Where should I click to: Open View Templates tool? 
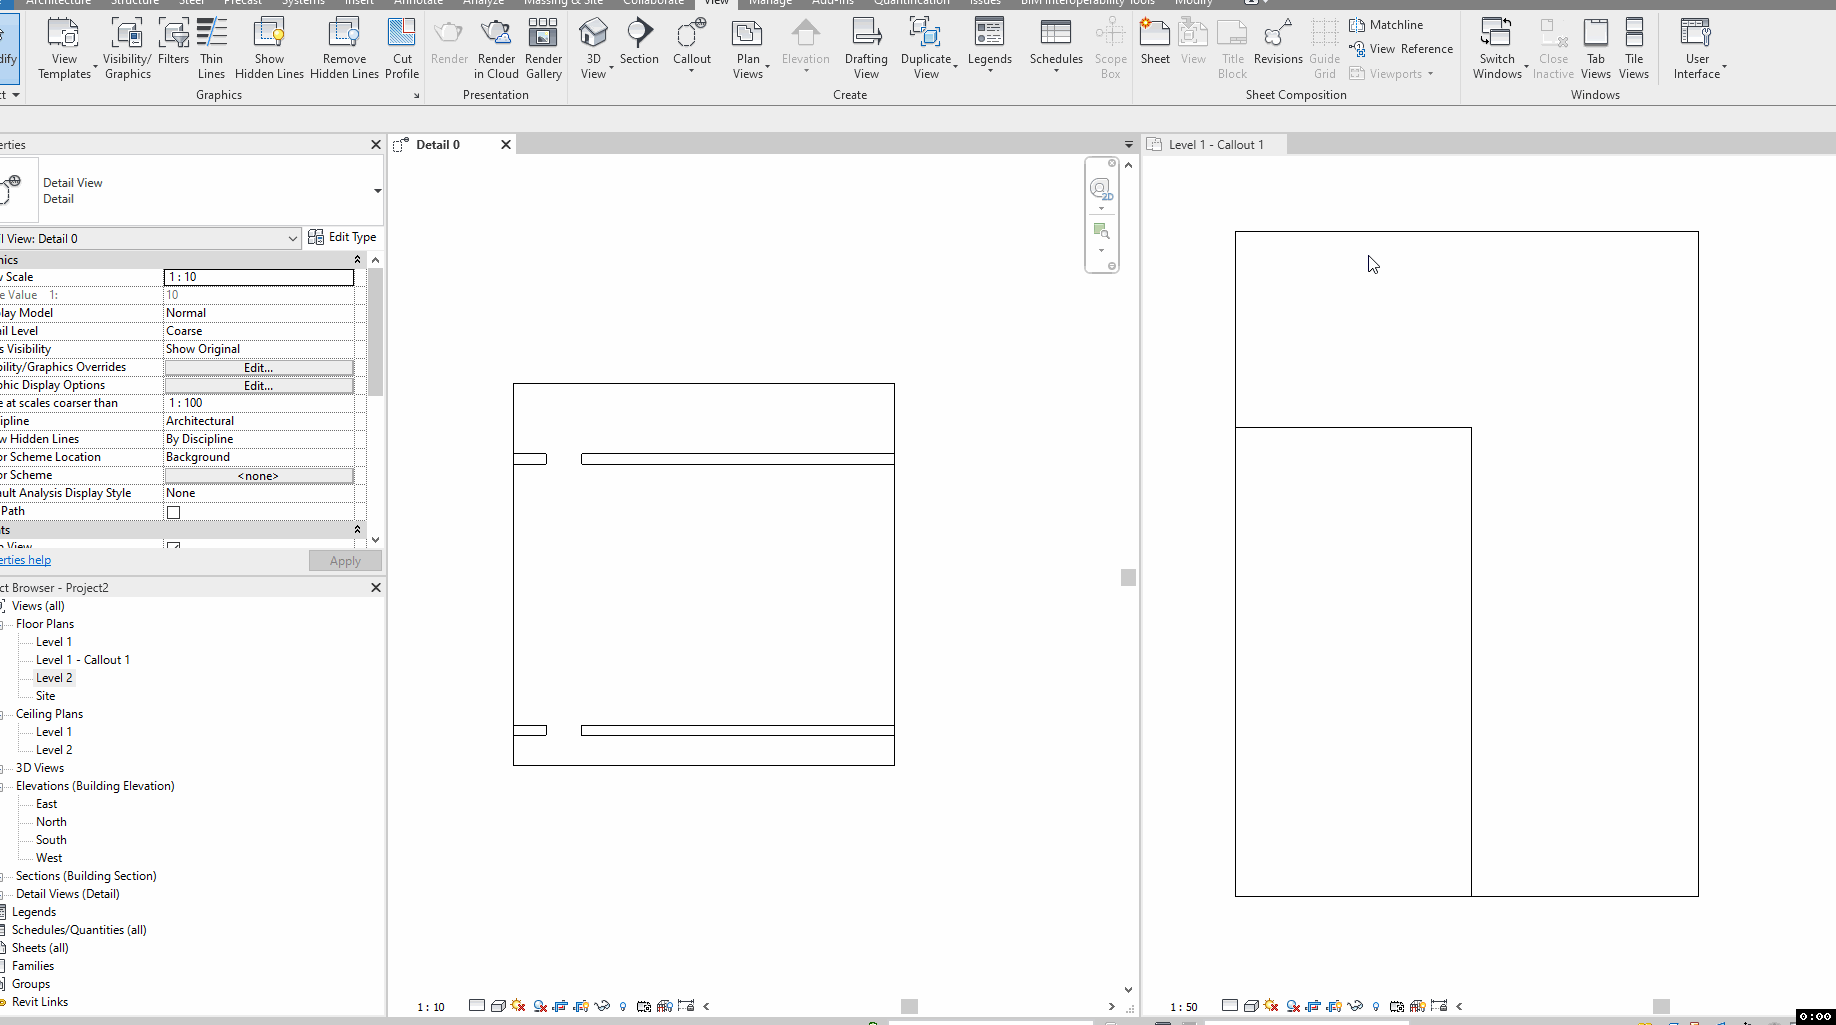point(64,48)
